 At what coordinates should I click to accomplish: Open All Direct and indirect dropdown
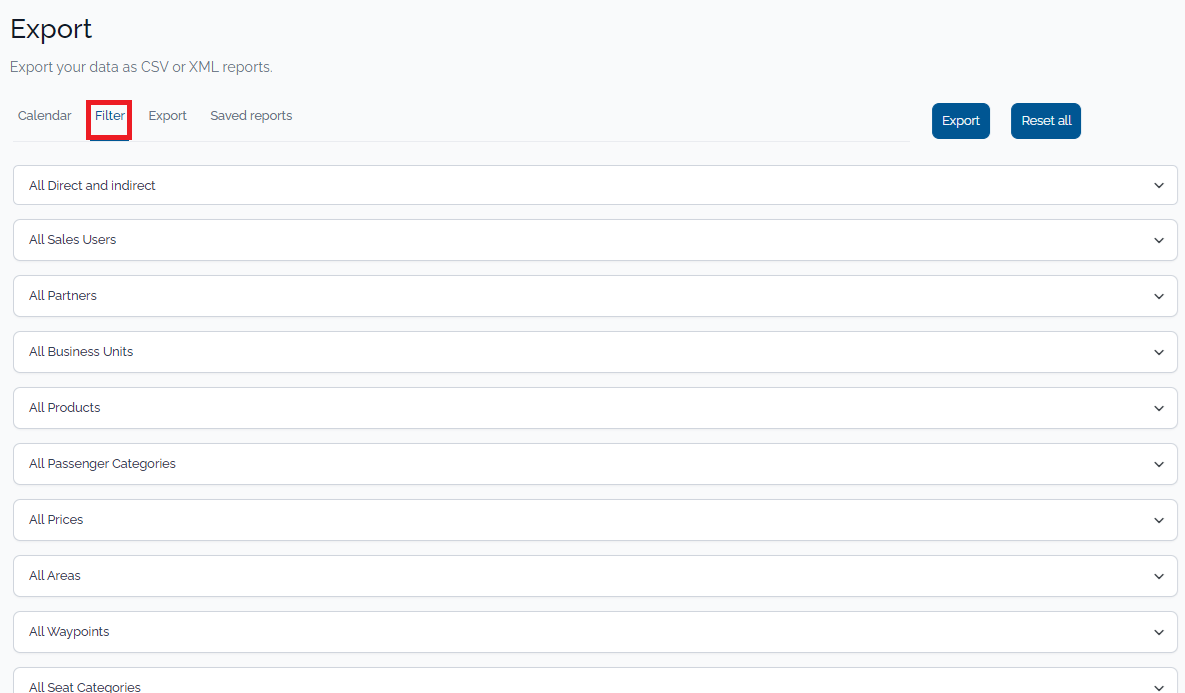[x=596, y=185]
